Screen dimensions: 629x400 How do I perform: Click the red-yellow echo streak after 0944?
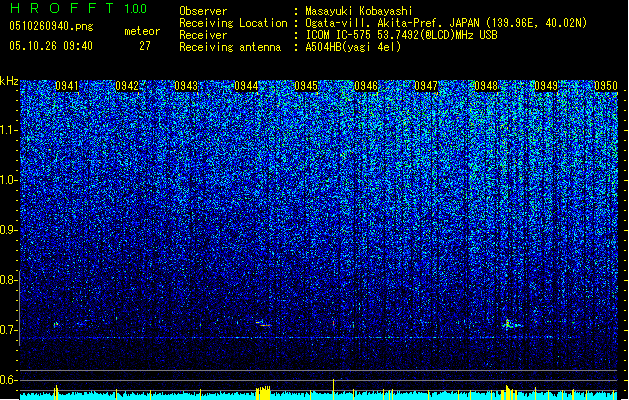click(263, 323)
